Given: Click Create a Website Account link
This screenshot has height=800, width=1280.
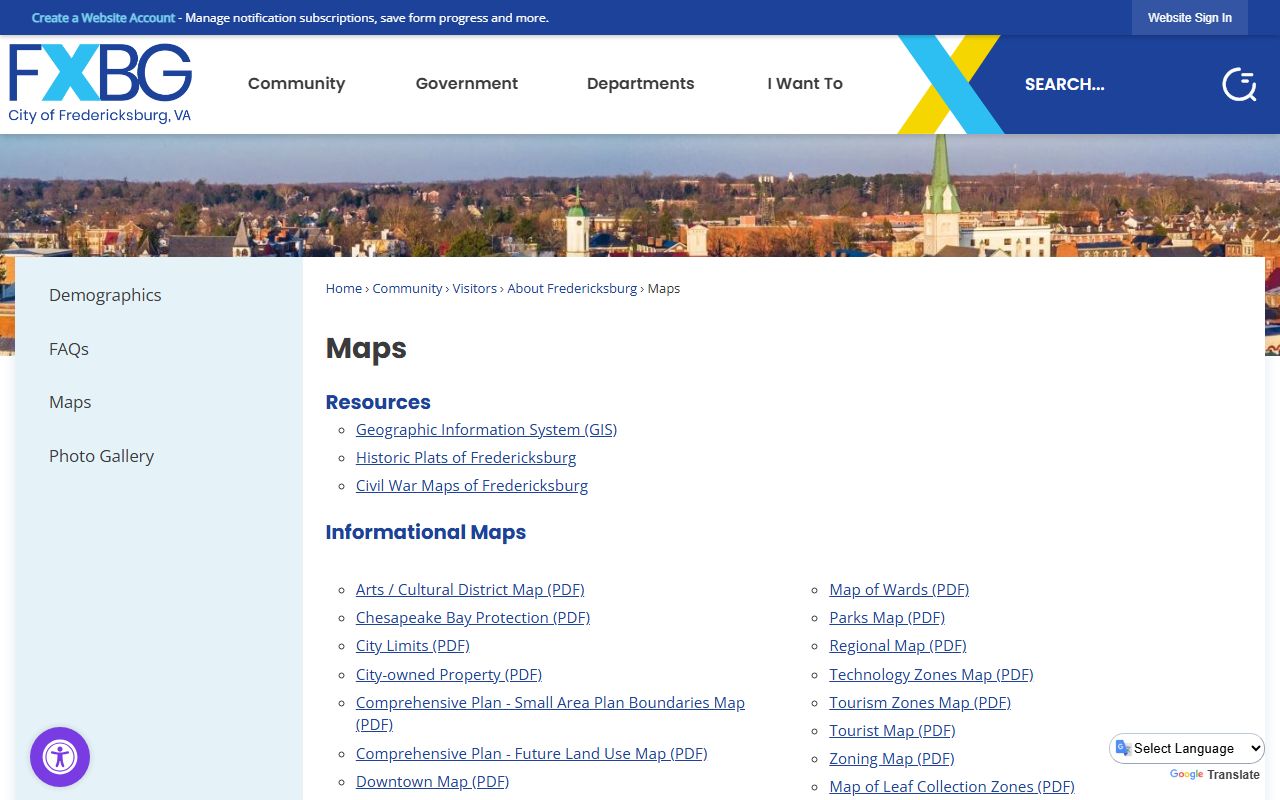Looking at the screenshot, I should click(103, 18).
